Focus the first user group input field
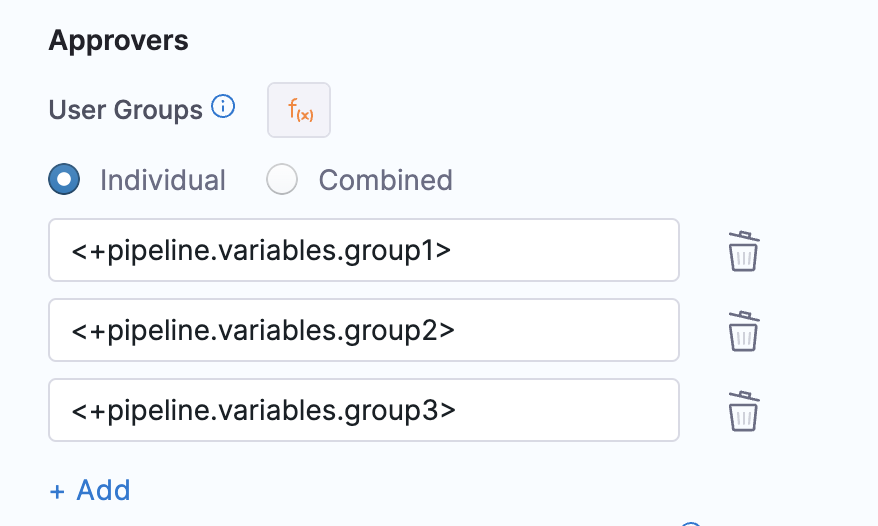Viewport: 878px width, 526px height. 560,250
